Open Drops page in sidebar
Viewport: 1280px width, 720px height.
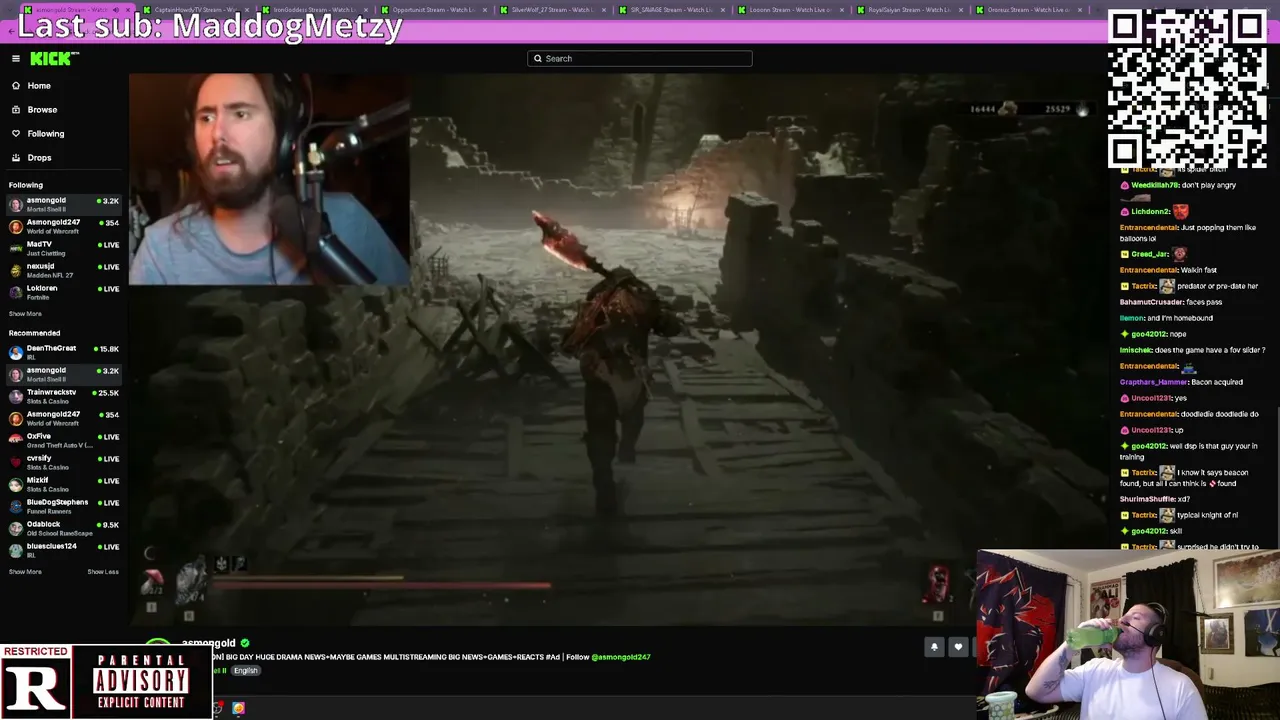[39, 157]
